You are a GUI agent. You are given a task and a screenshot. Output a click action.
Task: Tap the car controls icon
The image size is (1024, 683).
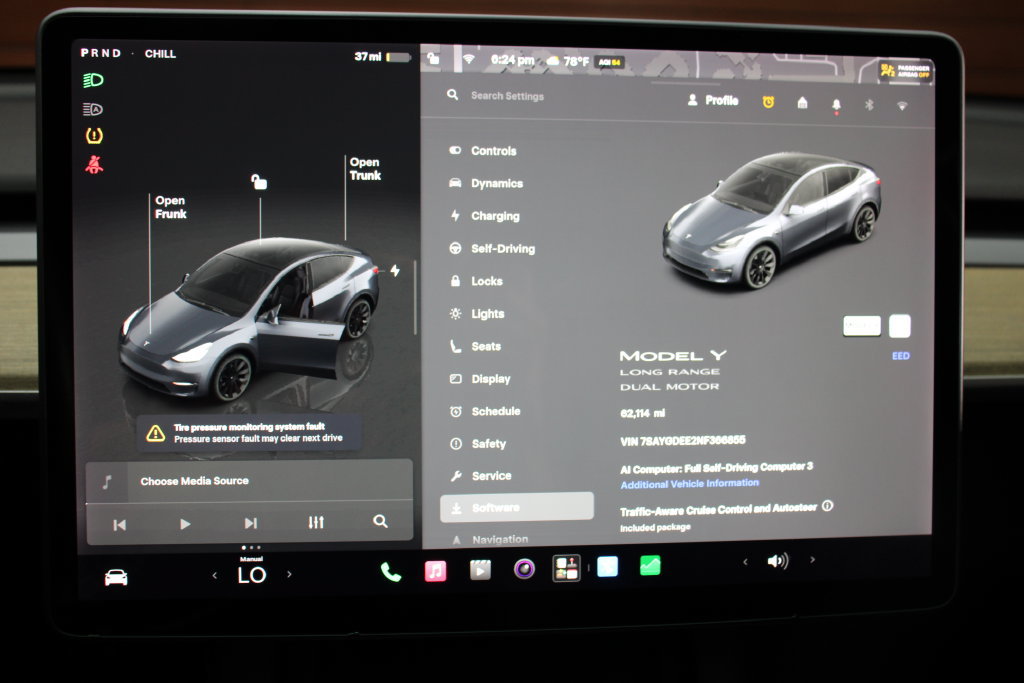point(116,577)
